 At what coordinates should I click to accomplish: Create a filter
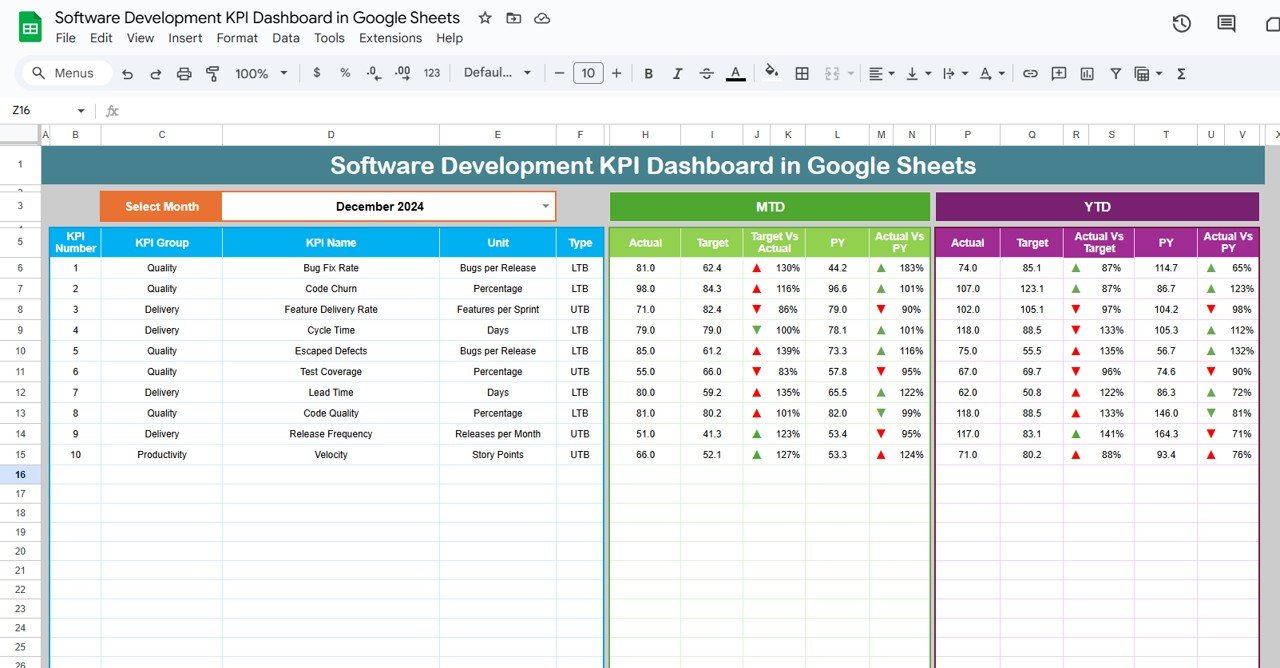tap(1114, 73)
